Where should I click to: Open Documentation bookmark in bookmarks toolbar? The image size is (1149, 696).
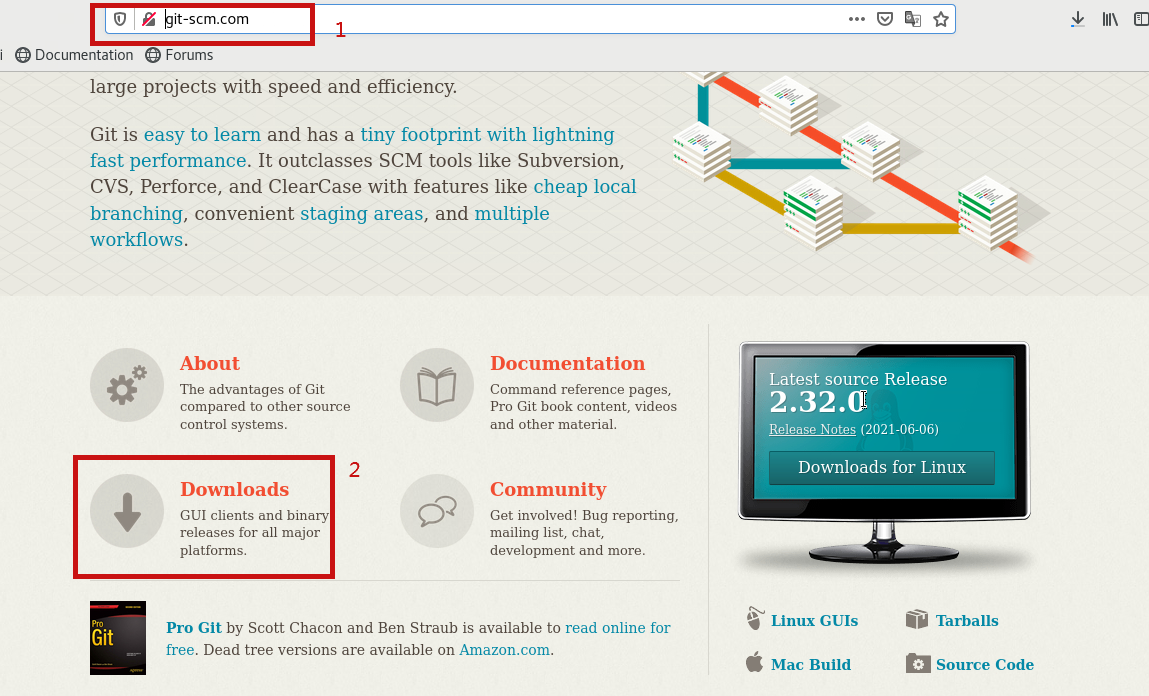(75, 55)
